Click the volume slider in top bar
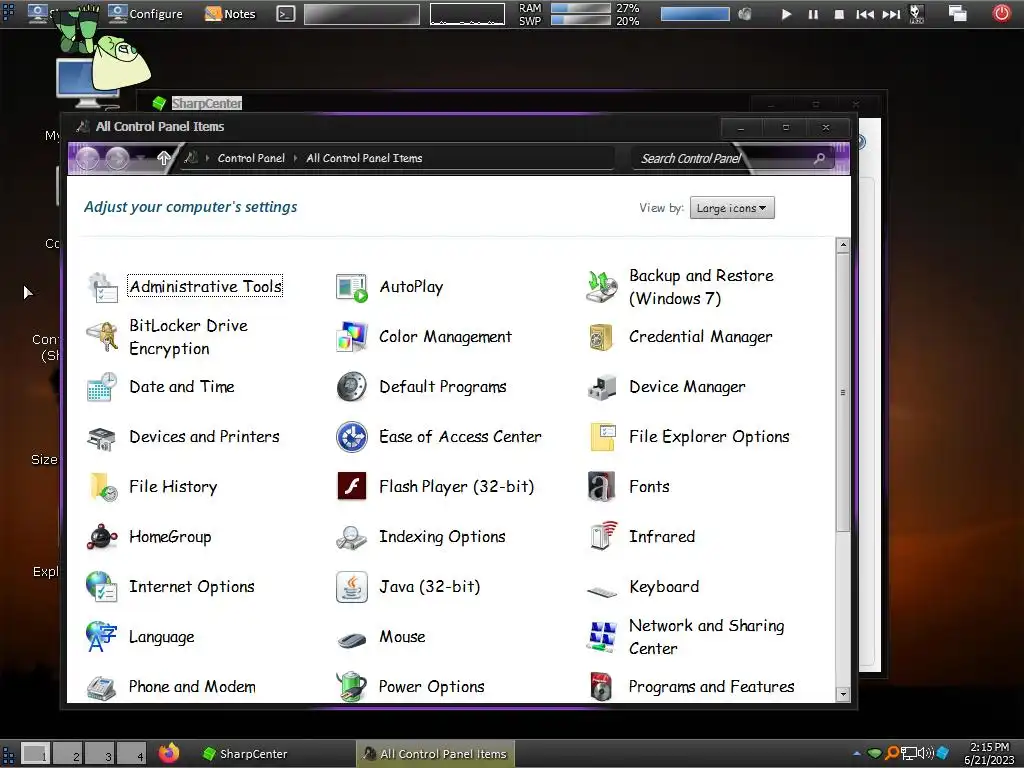Image resolution: width=1024 pixels, height=768 pixels. (695, 14)
